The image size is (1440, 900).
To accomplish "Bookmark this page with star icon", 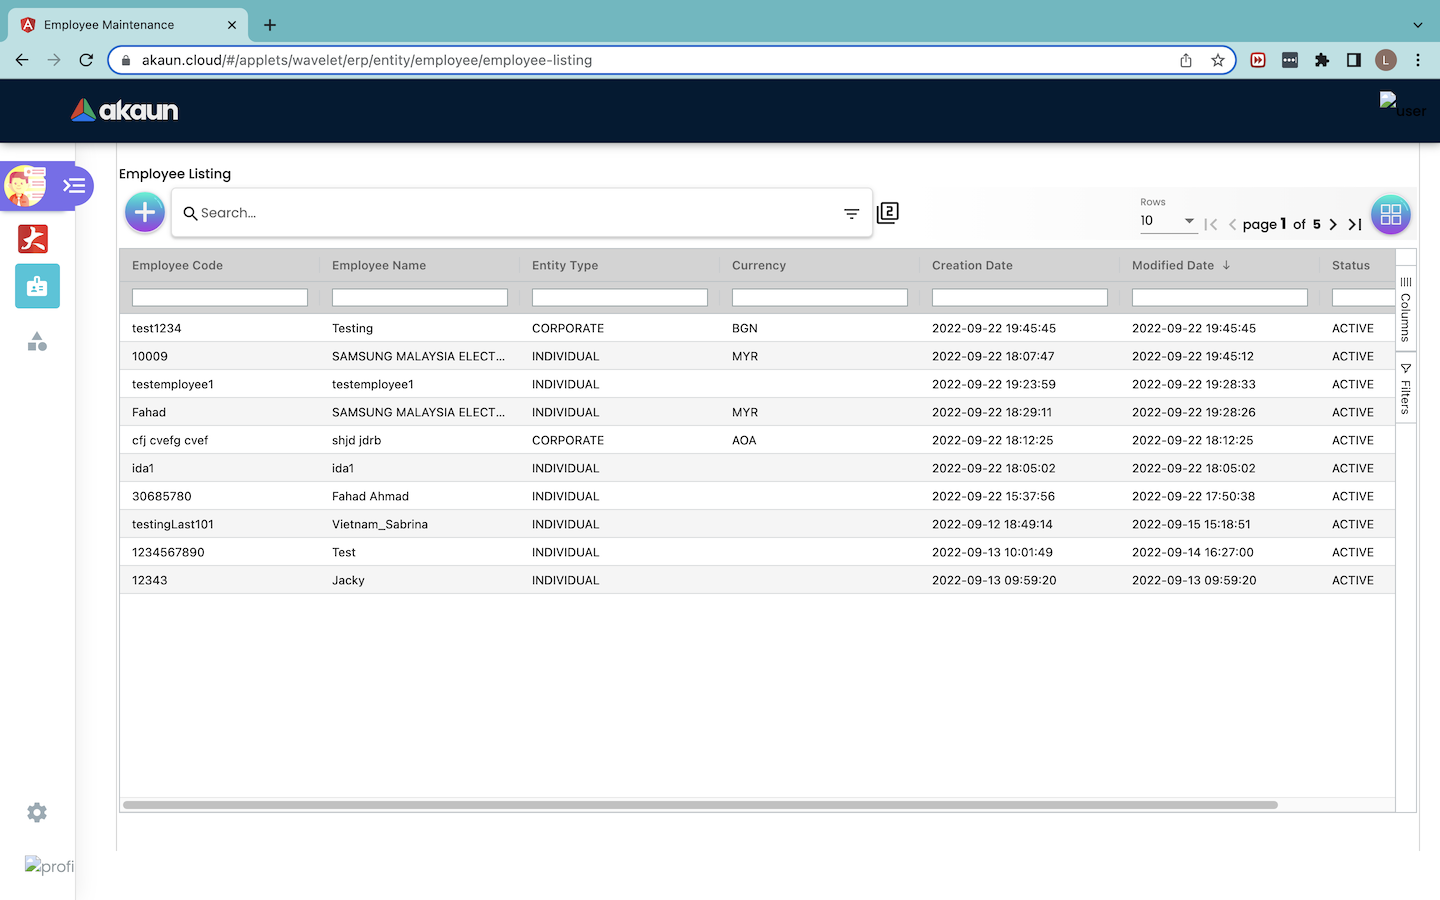I will [1217, 60].
